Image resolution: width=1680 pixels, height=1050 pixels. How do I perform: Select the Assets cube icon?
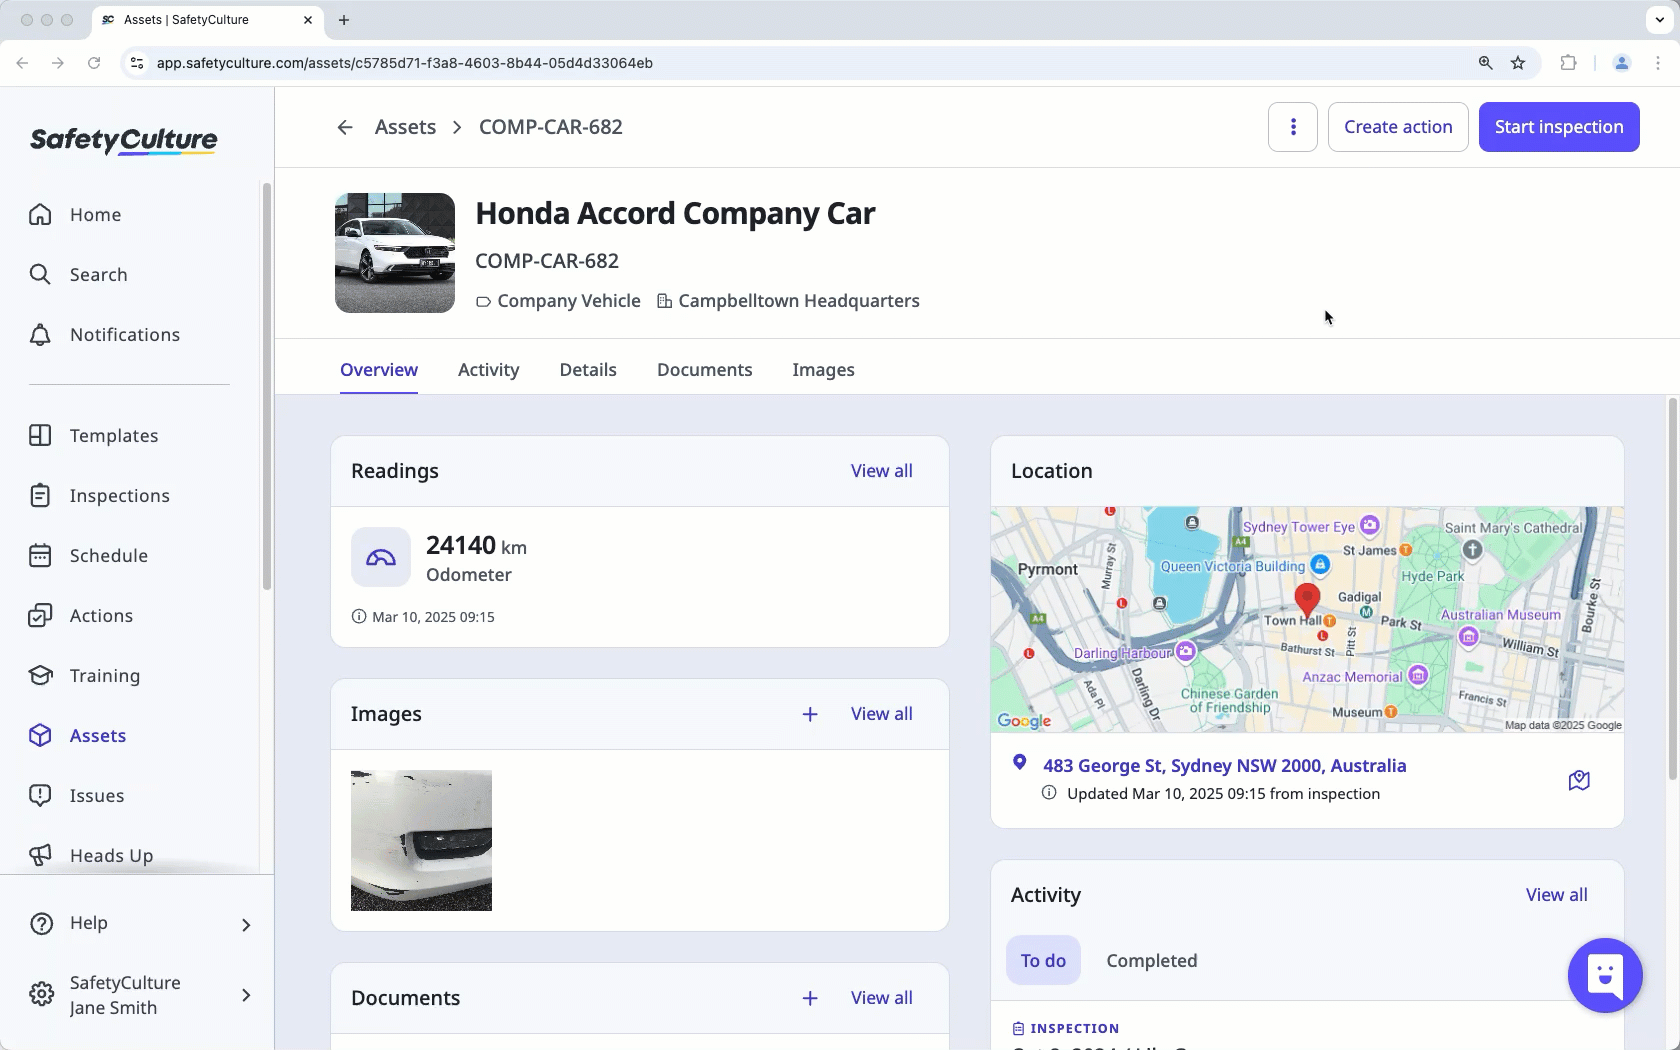pos(40,736)
